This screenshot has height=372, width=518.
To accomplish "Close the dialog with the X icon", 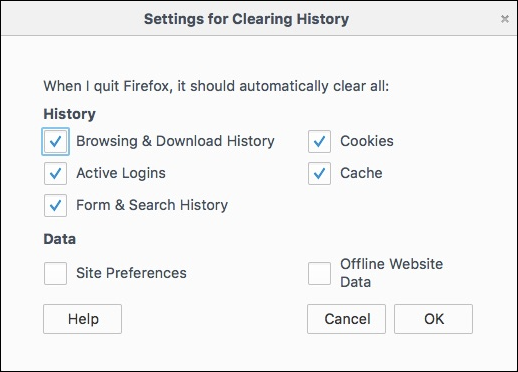I will point(505,19).
